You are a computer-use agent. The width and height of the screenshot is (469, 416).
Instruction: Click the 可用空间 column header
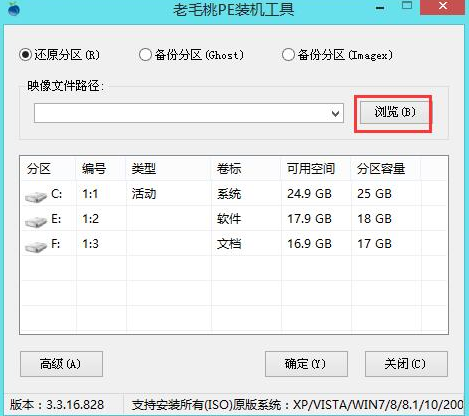[316, 169]
